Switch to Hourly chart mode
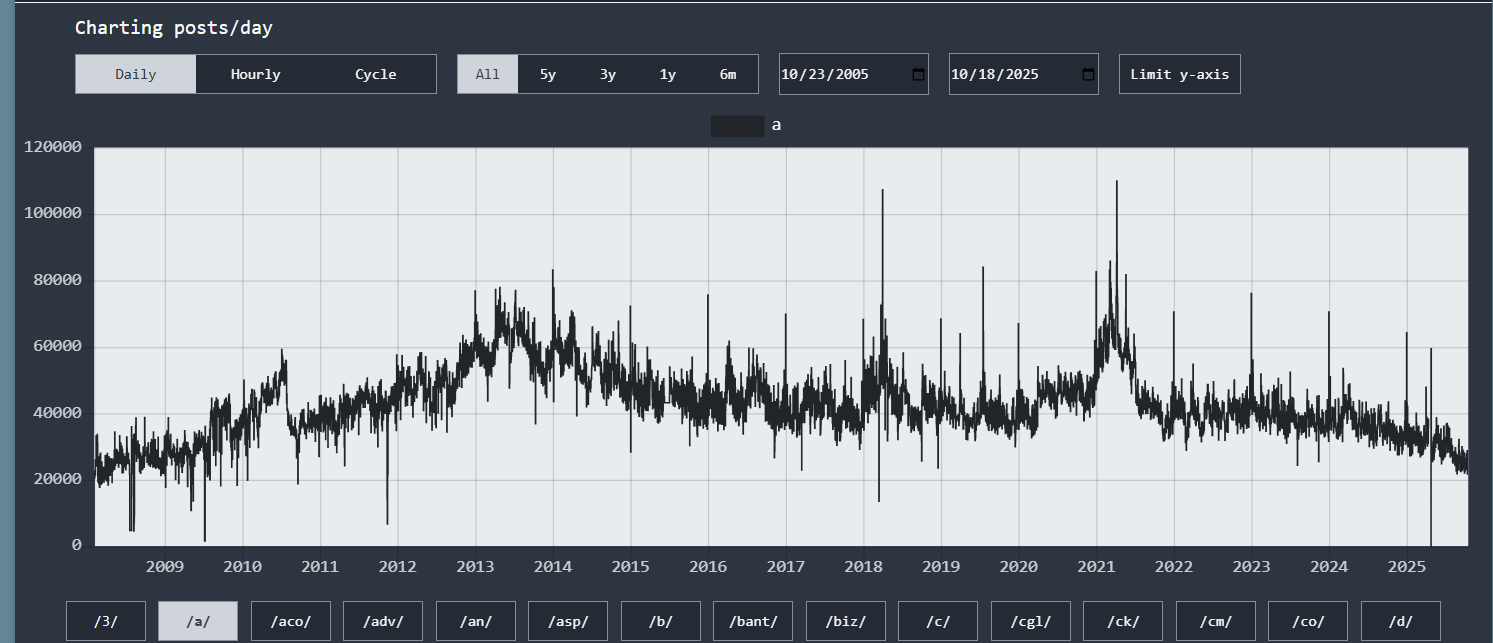Viewport: 1493px width, 643px height. [256, 74]
